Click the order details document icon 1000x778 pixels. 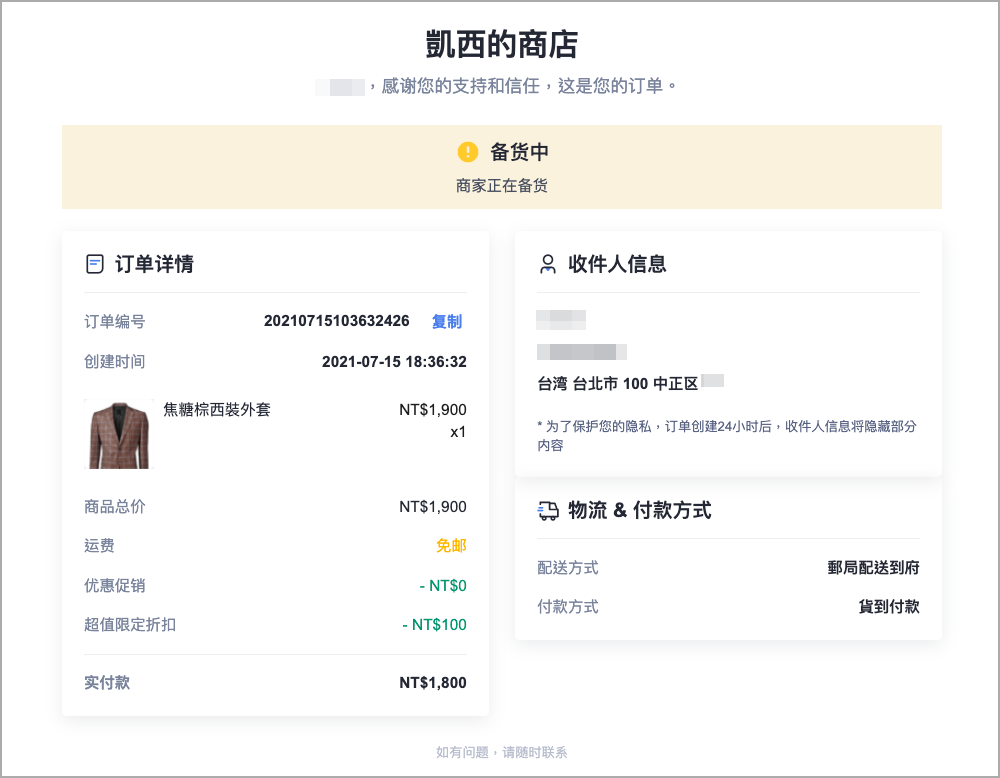coord(95,264)
